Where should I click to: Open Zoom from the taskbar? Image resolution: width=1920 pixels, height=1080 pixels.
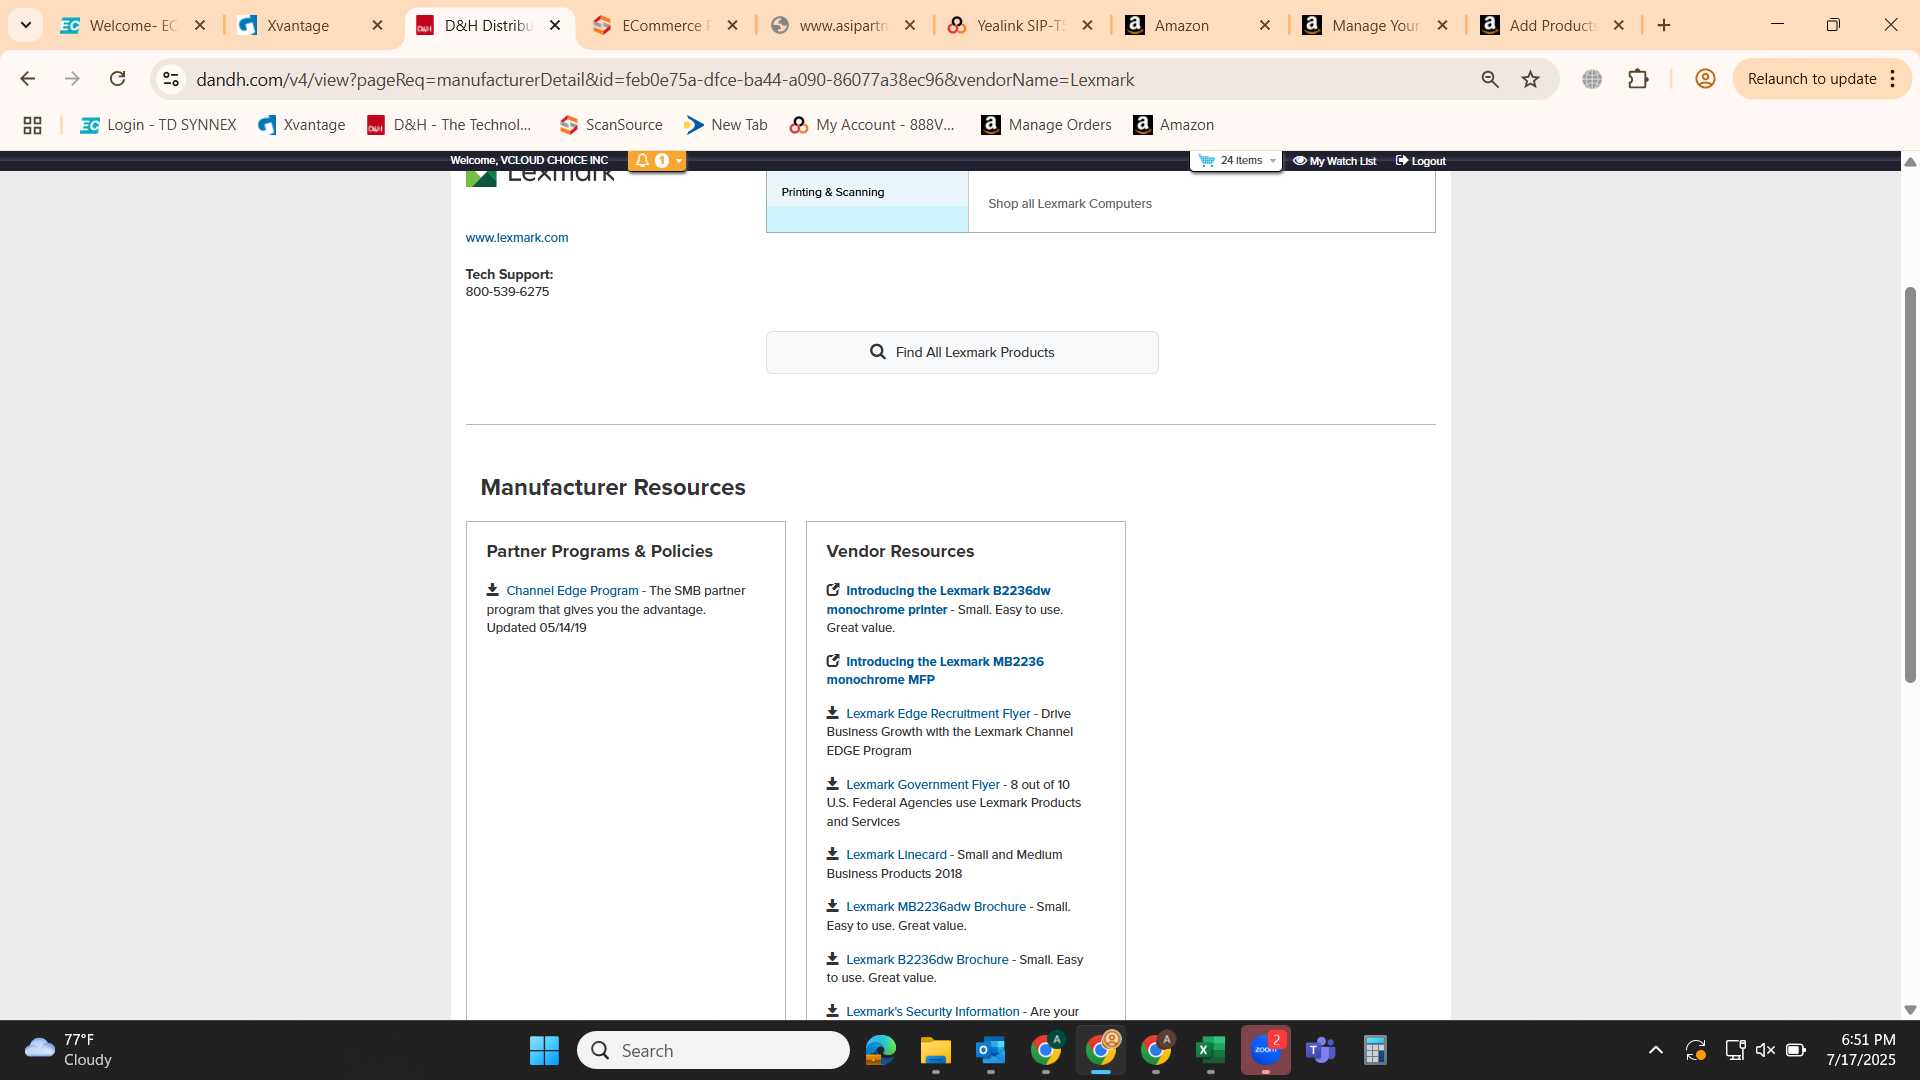(1265, 1050)
